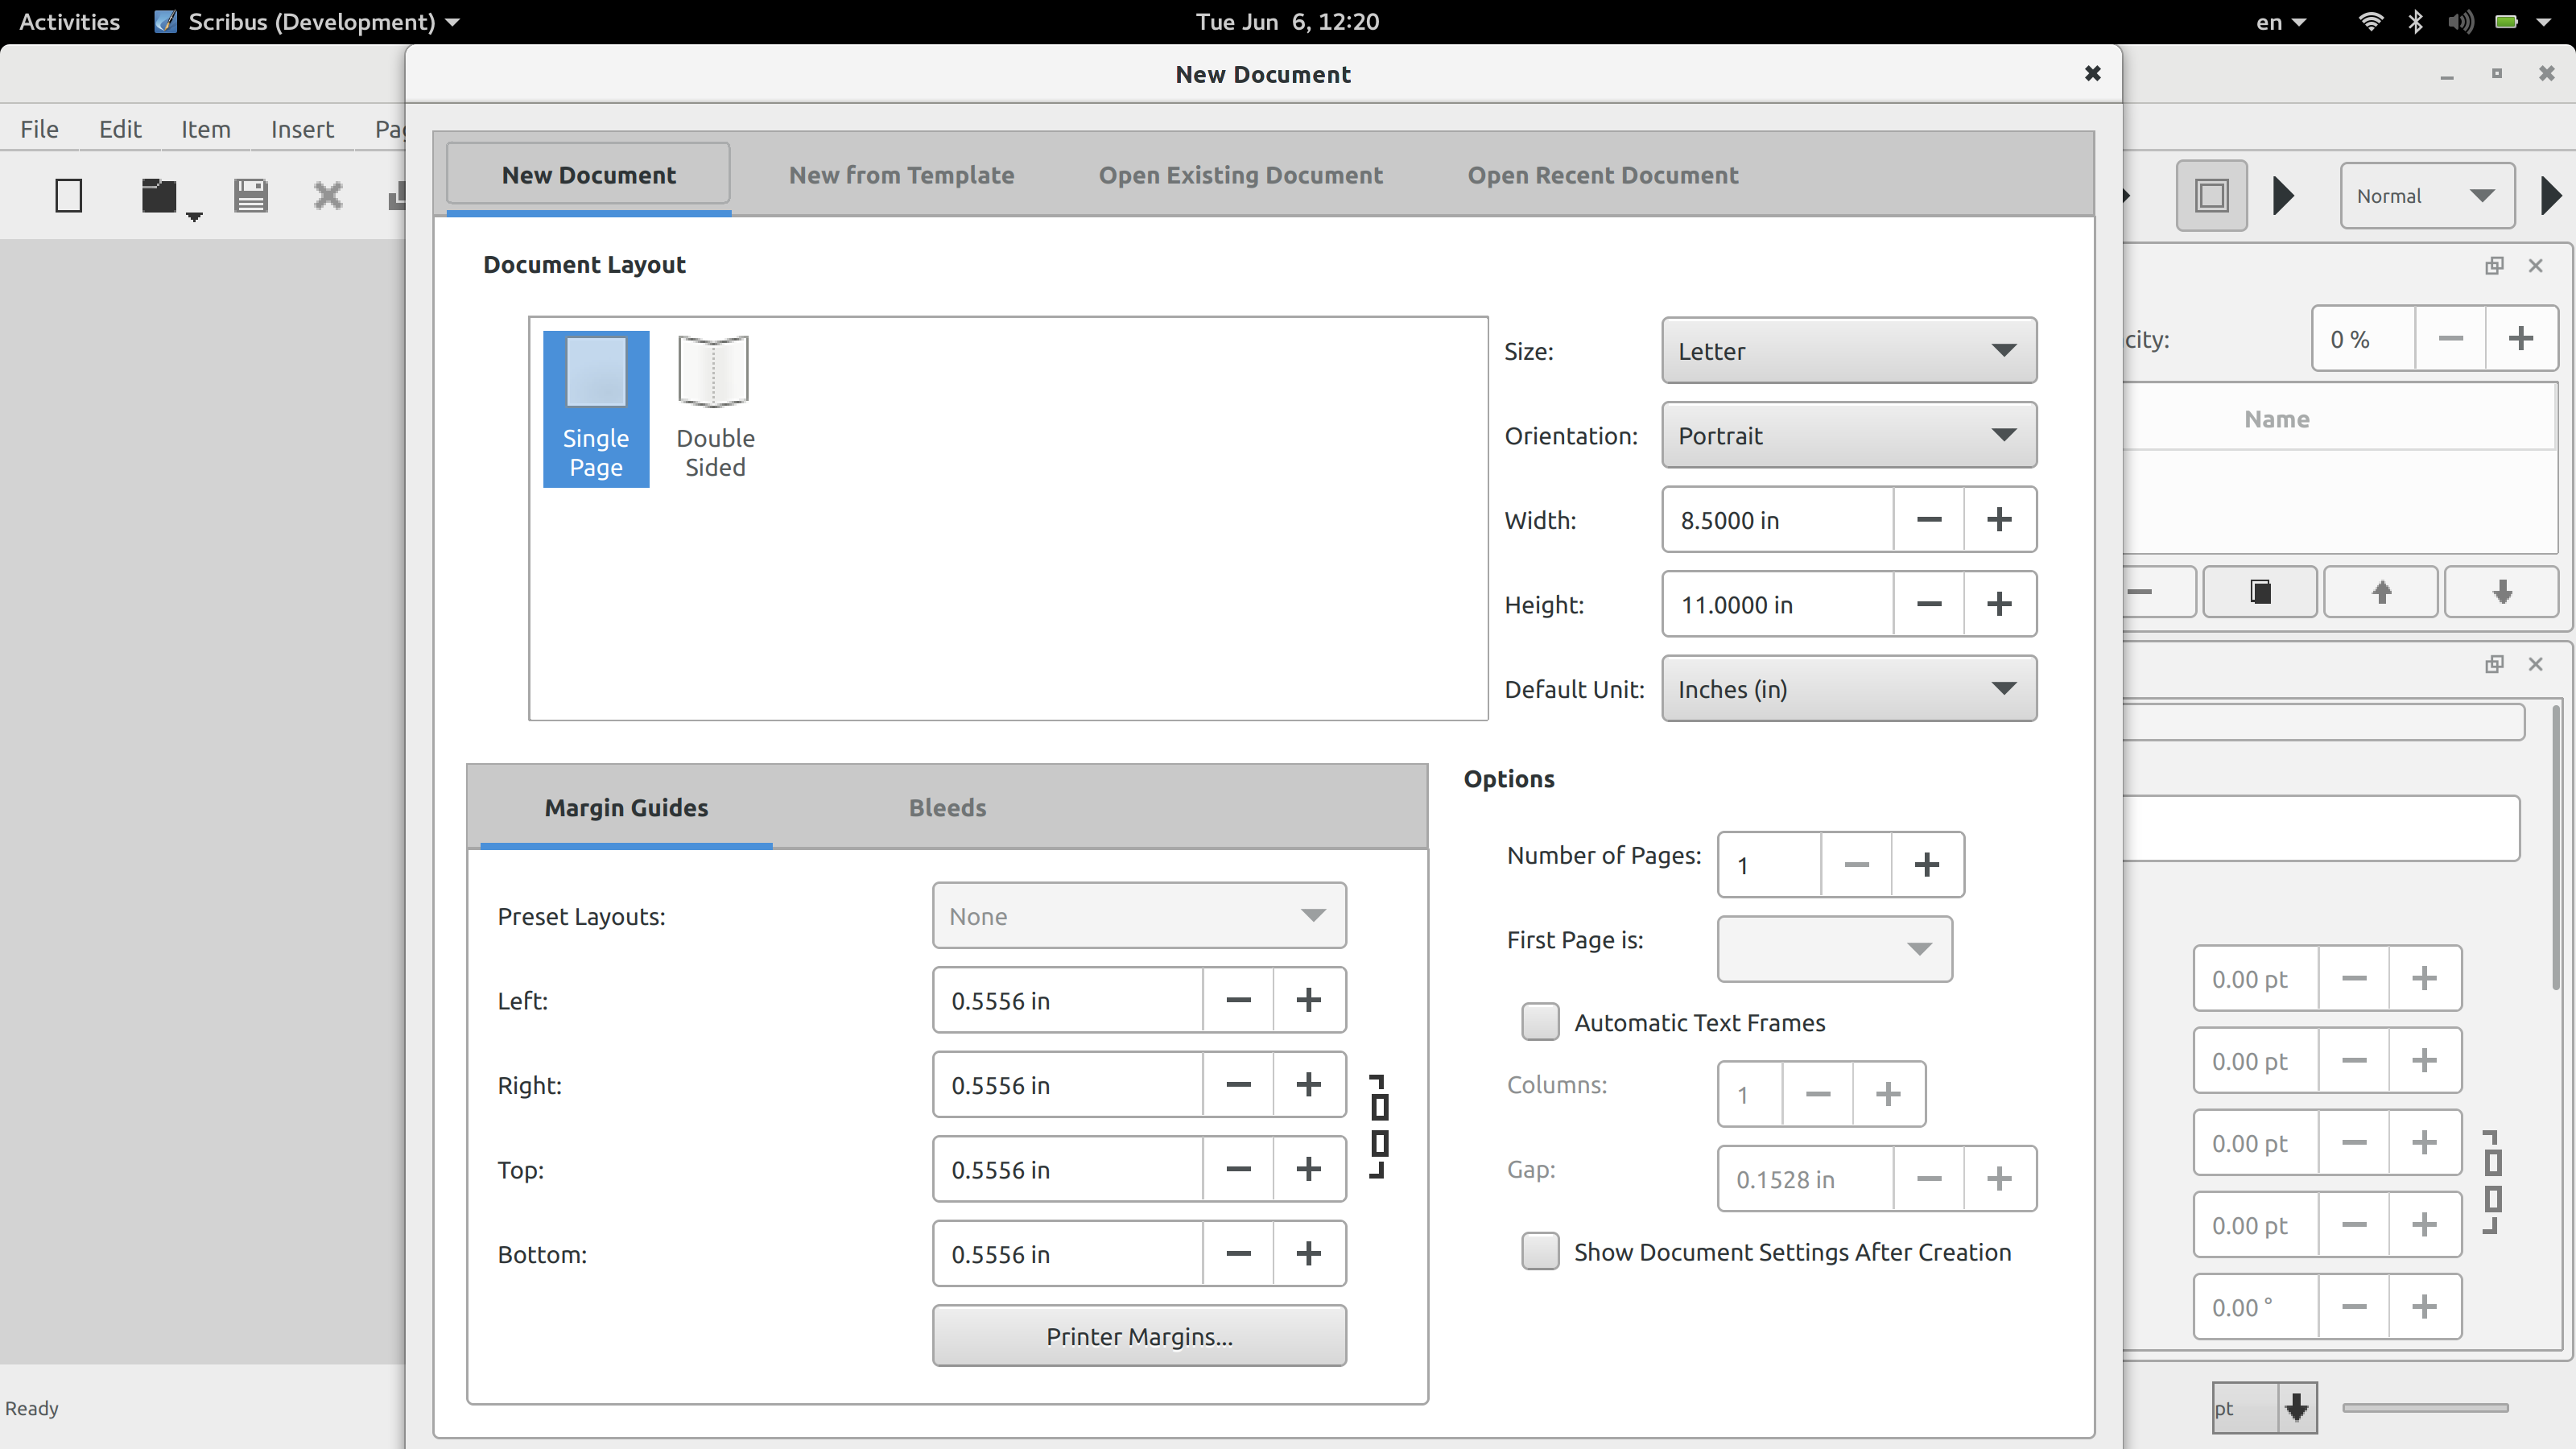This screenshot has width=2576, height=1449.
Task: Open the Default Unit dropdown
Action: (x=1848, y=689)
